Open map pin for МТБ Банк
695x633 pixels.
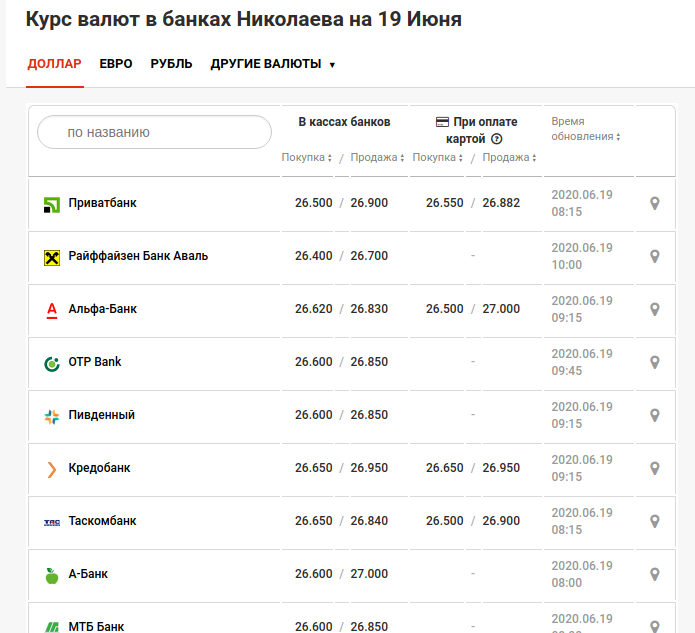[655, 626]
